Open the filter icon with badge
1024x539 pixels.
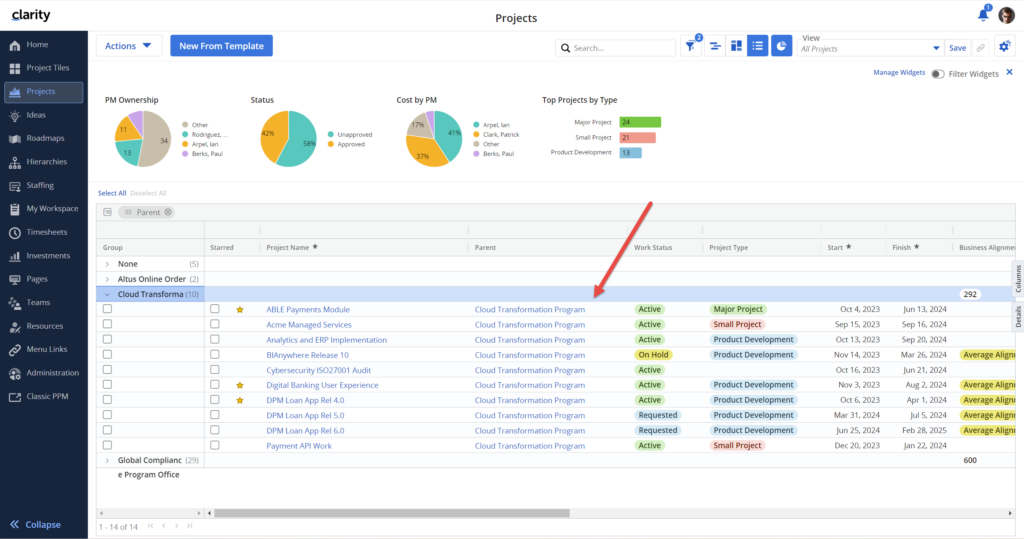(691, 46)
